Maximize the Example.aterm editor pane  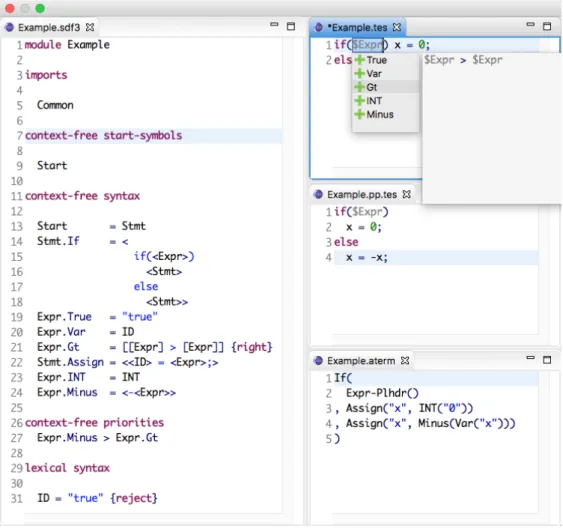[x=547, y=359]
